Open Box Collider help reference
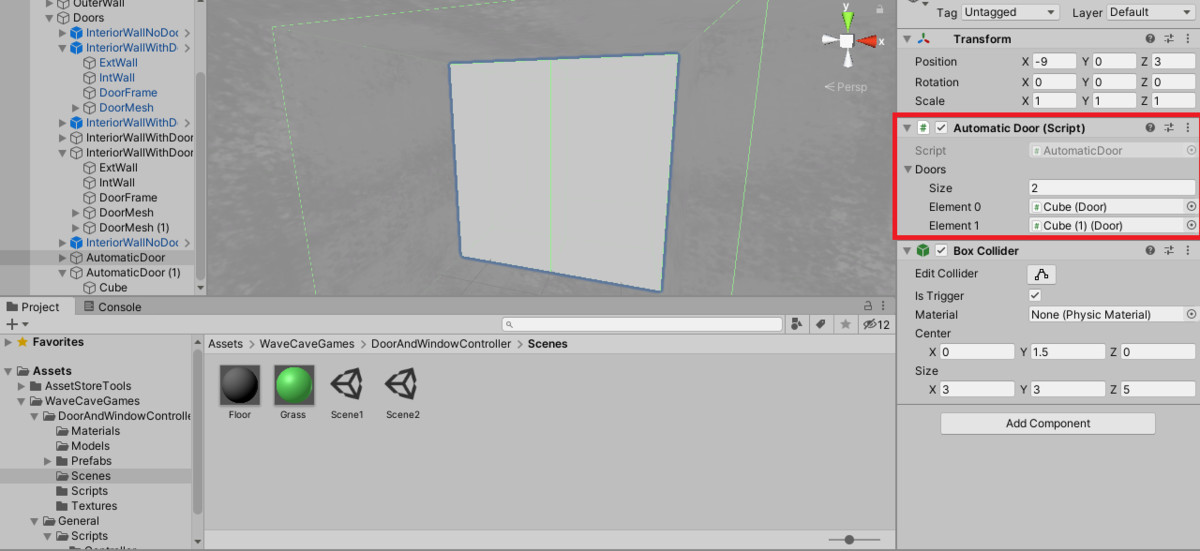 coord(1151,251)
